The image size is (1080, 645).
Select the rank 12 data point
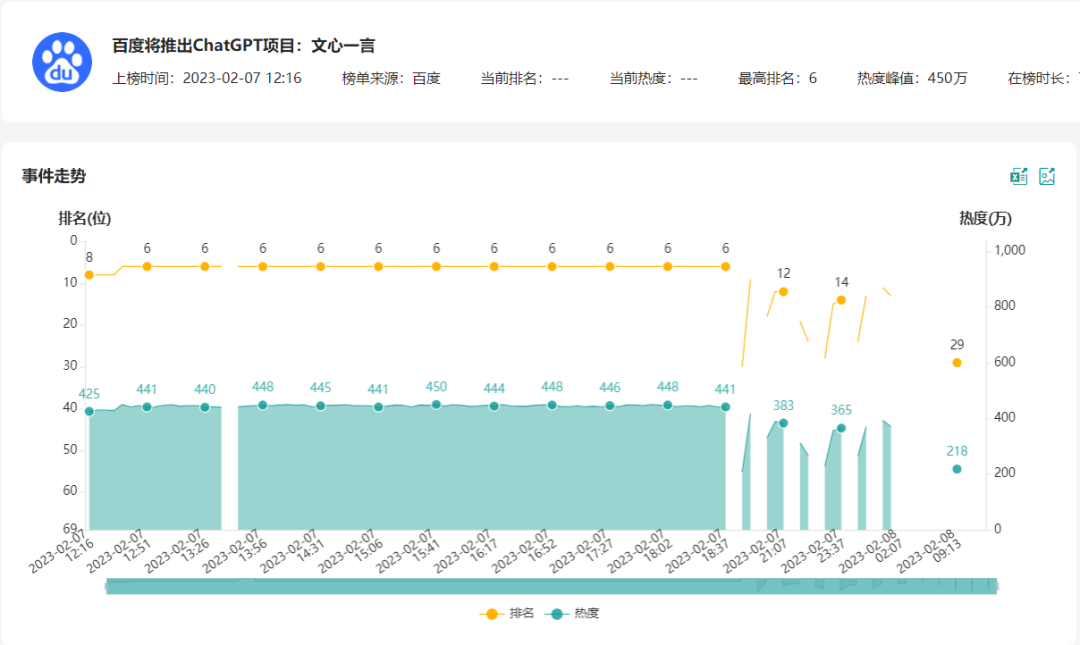pos(783,292)
